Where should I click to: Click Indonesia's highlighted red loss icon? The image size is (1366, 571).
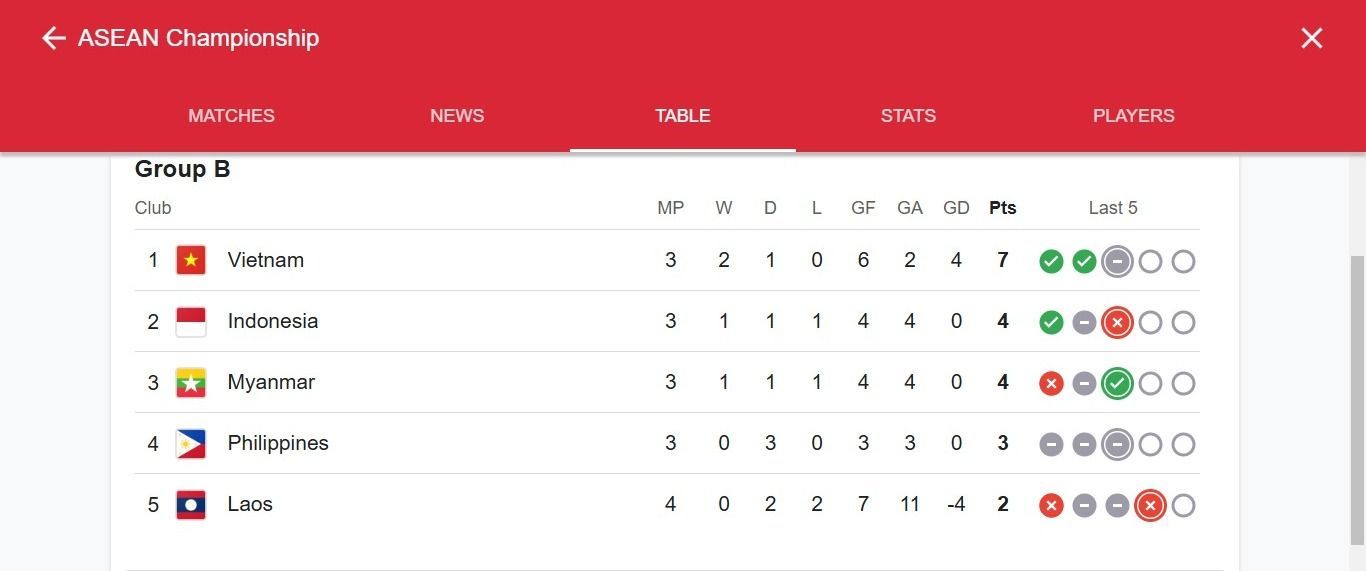[x=1117, y=322]
